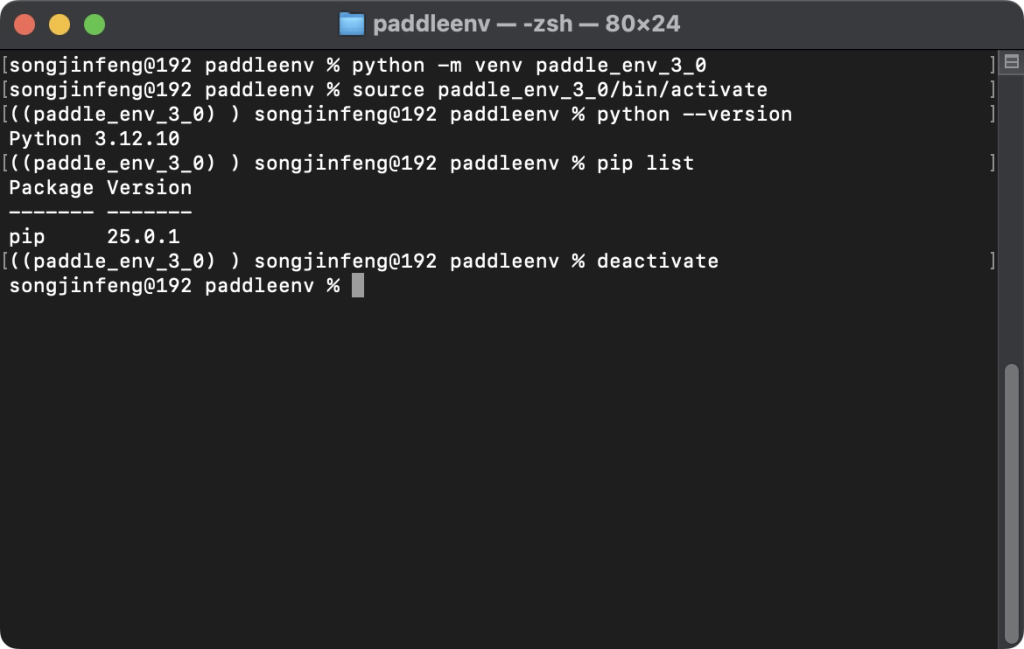The width and height of the screenshot is (1024, 649).
Task: Click the right bracket mark on pip list line
Action: 992,163
